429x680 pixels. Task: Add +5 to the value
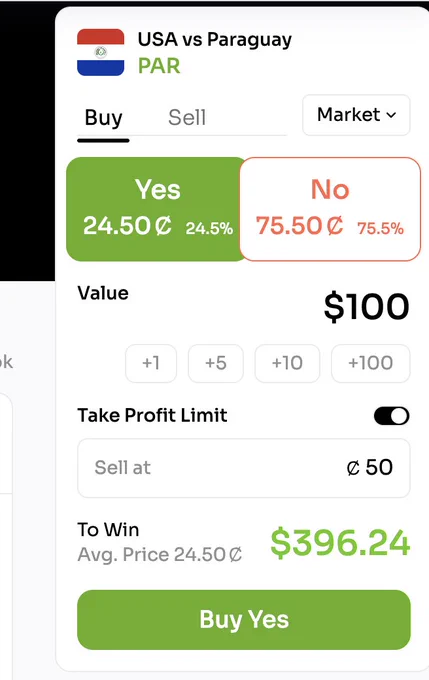(x=216, y=363)
